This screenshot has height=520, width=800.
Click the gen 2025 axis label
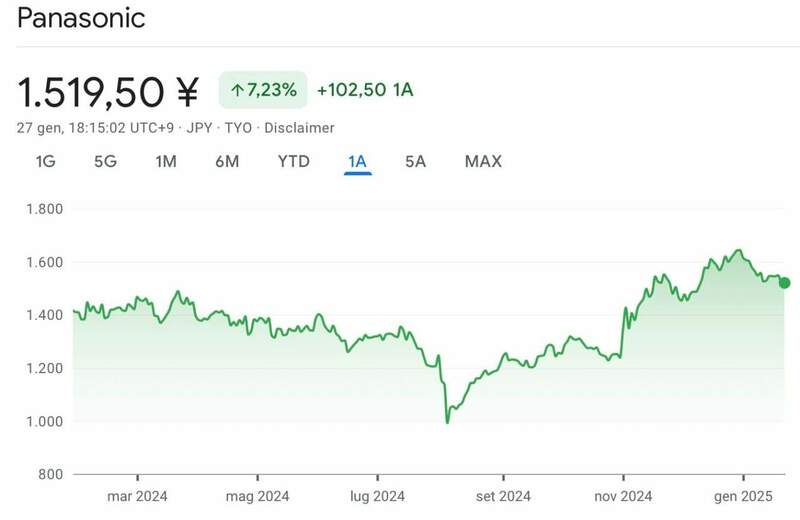[743, 495]
